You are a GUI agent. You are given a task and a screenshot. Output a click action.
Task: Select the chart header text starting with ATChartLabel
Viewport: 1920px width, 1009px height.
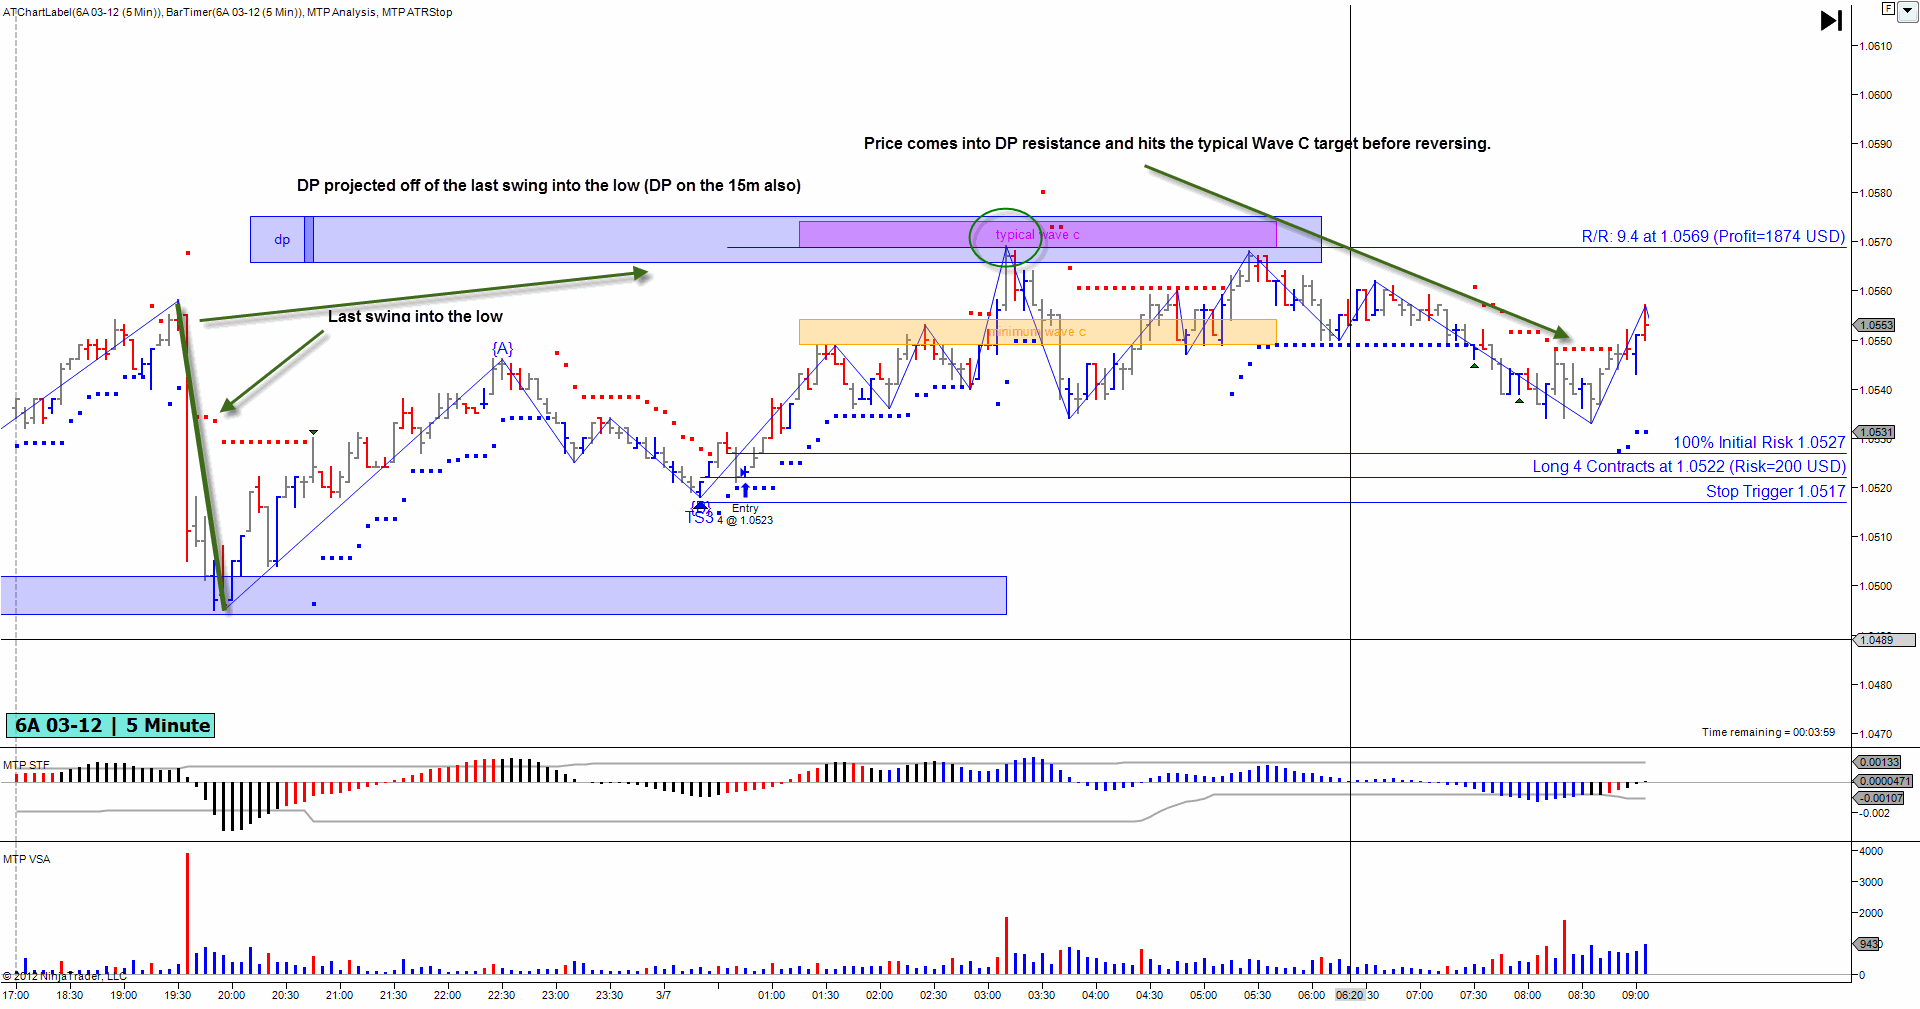227,12
